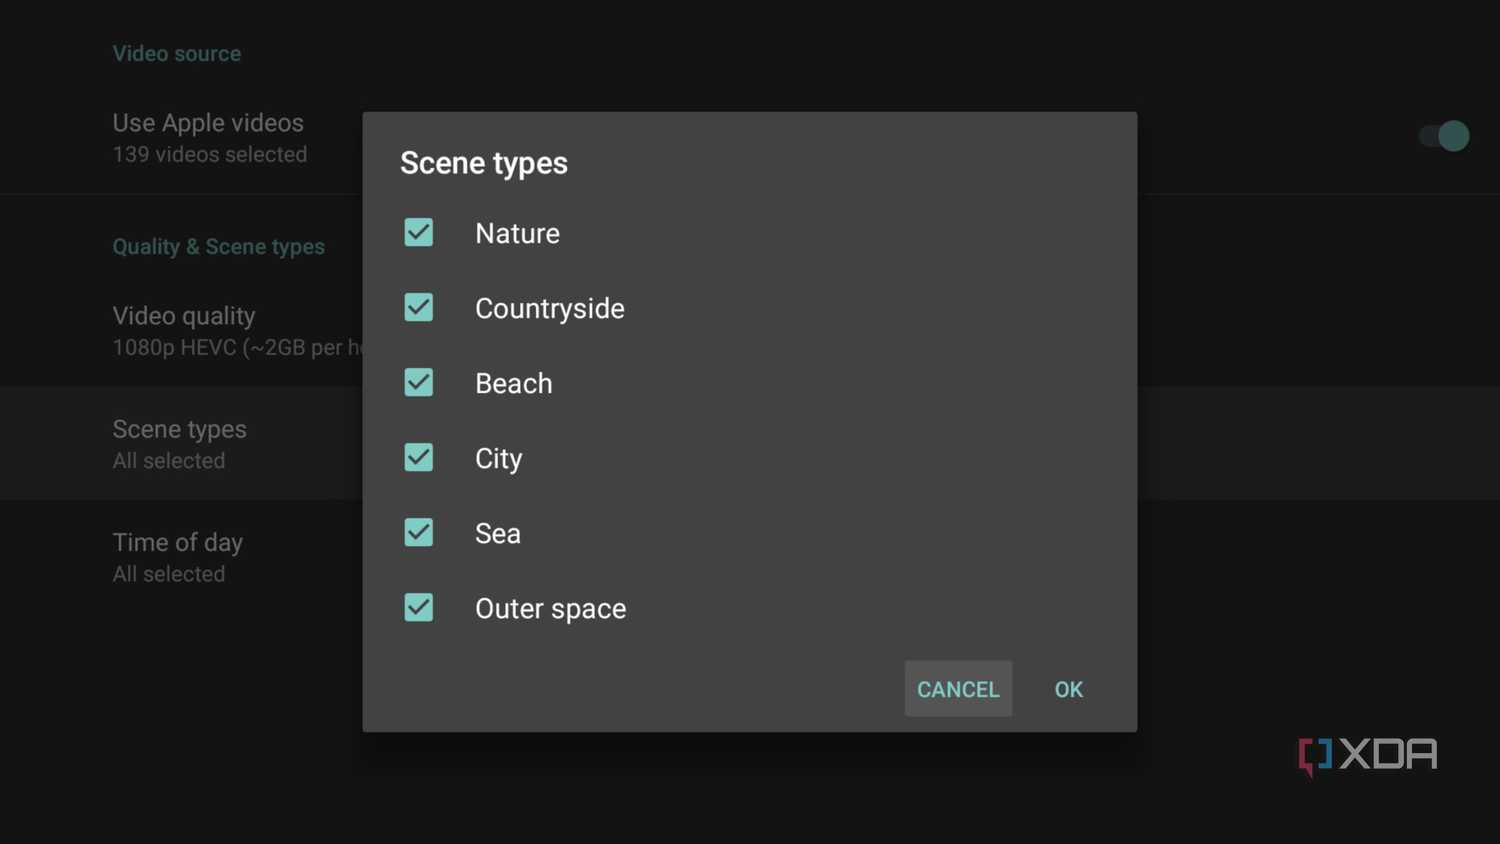This screenshot has height=844, width=1500.
Task: Open the Video quality setting
Action: click(237, 331)
